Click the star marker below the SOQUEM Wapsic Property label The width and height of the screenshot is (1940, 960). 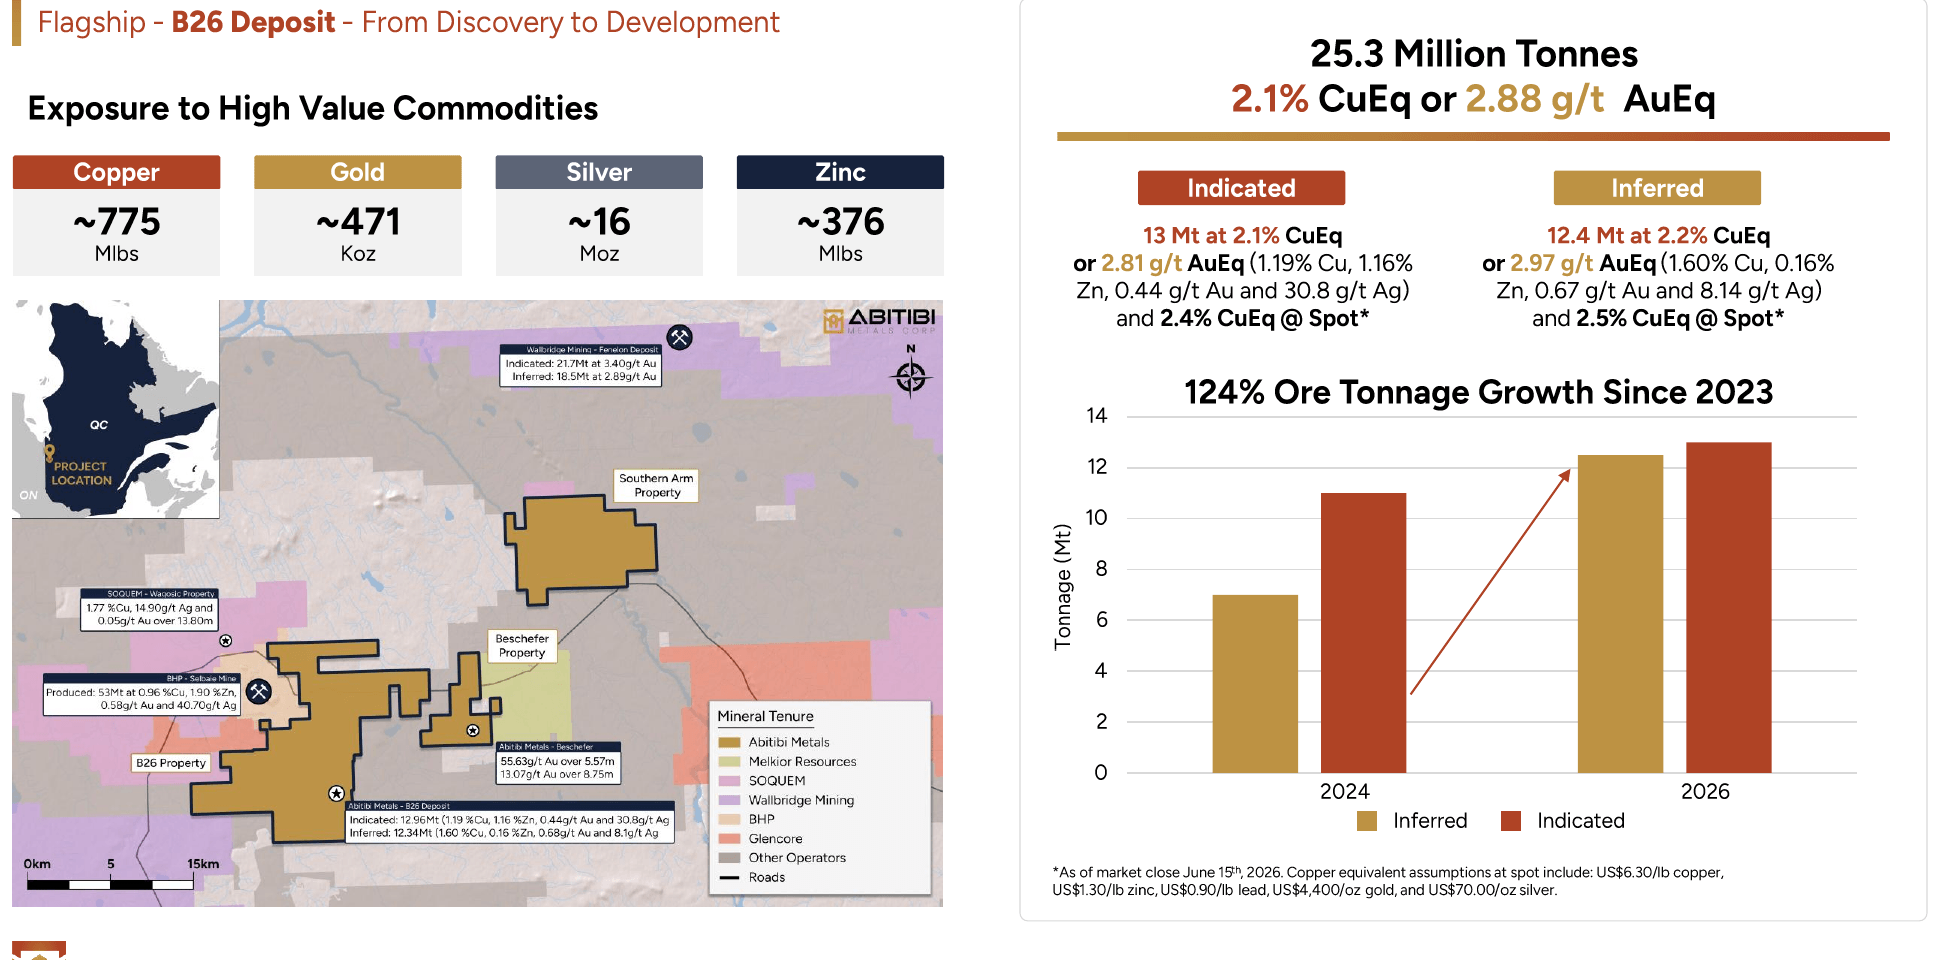click(226, 640)
